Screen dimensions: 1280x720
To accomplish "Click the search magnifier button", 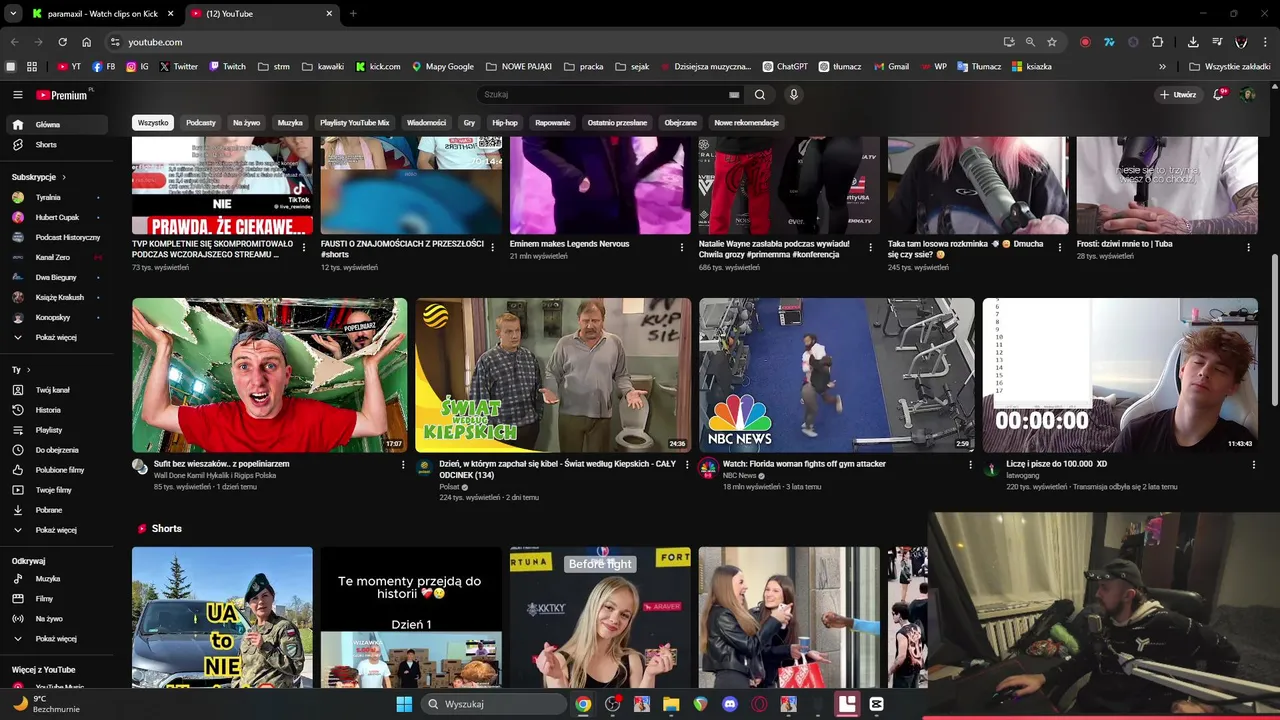I will click(x=760, y=95).
